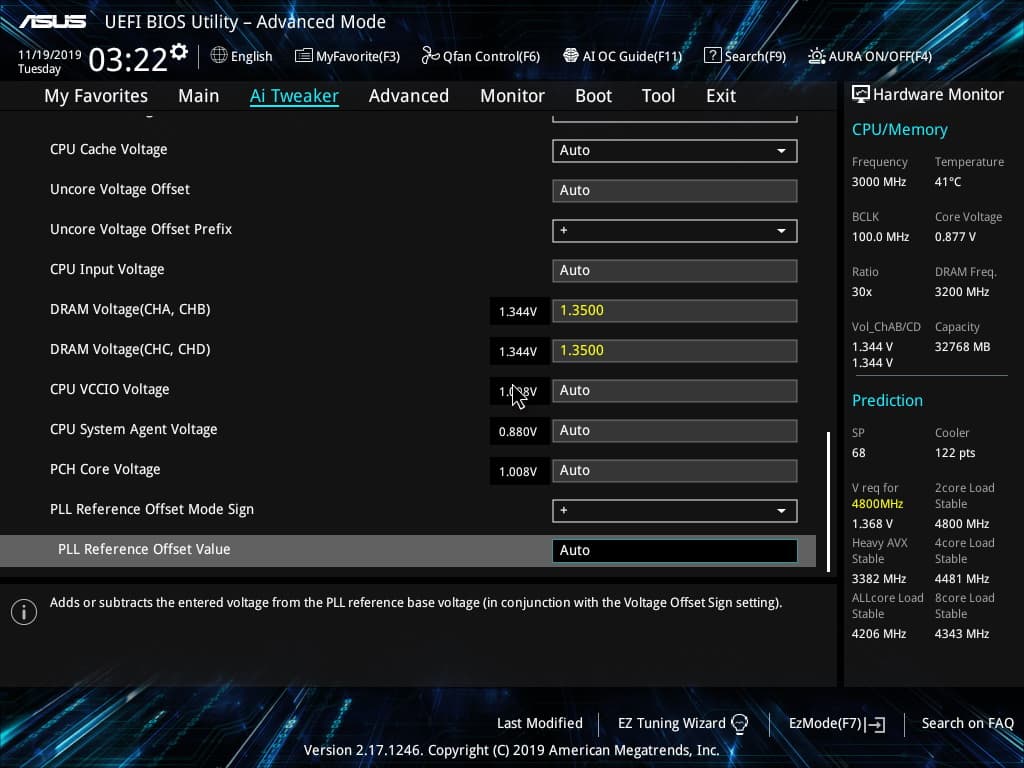Image resolution: width=1024 pixels, height=768 pixels.
Task: Click the Search on FAQ link
Action: [x=967, y=723]
